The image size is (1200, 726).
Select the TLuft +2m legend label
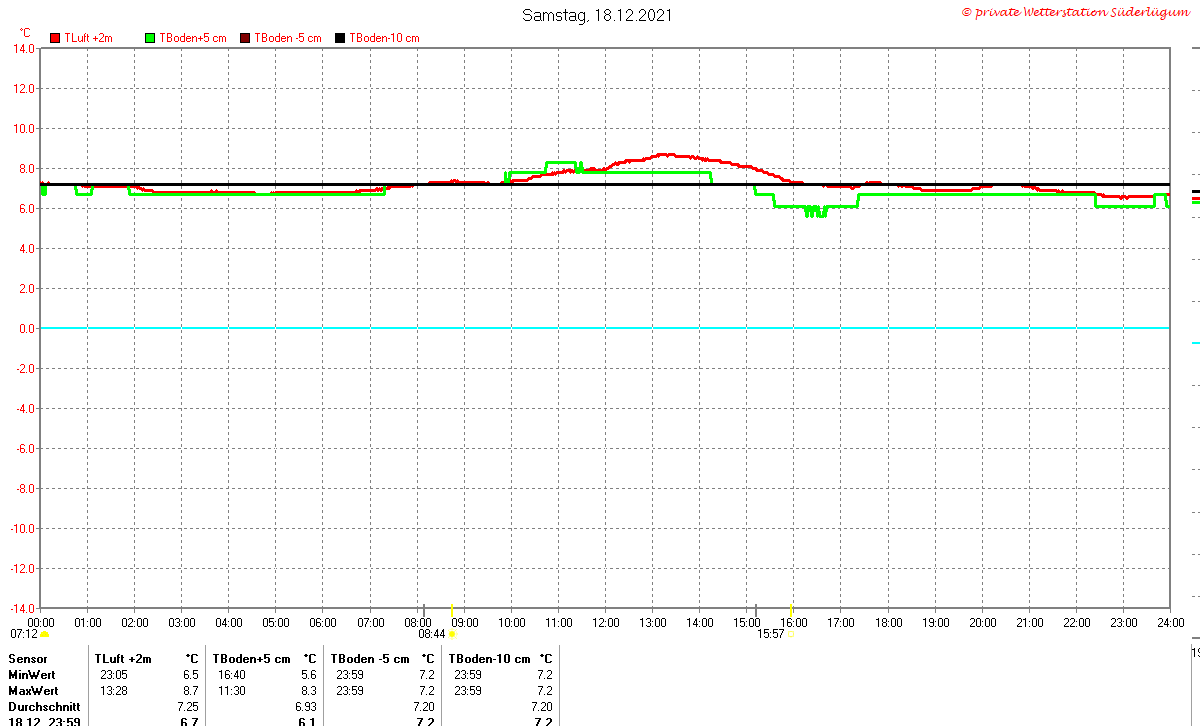[x=88, y=38]
